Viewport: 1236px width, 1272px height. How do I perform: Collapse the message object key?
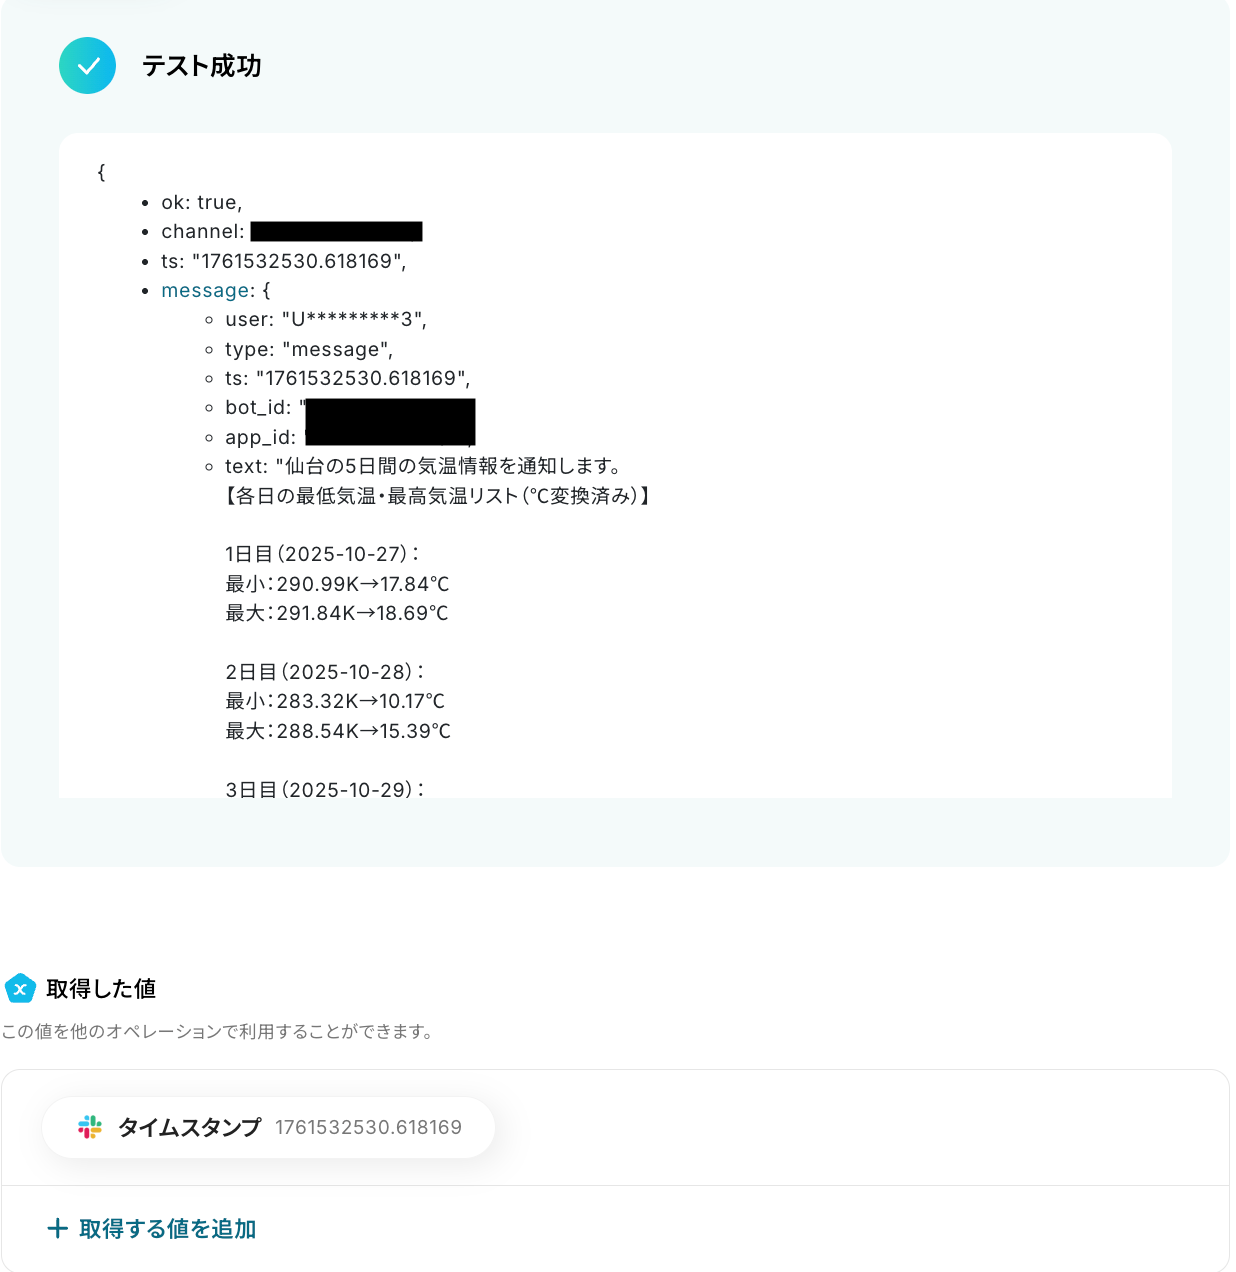207,290
